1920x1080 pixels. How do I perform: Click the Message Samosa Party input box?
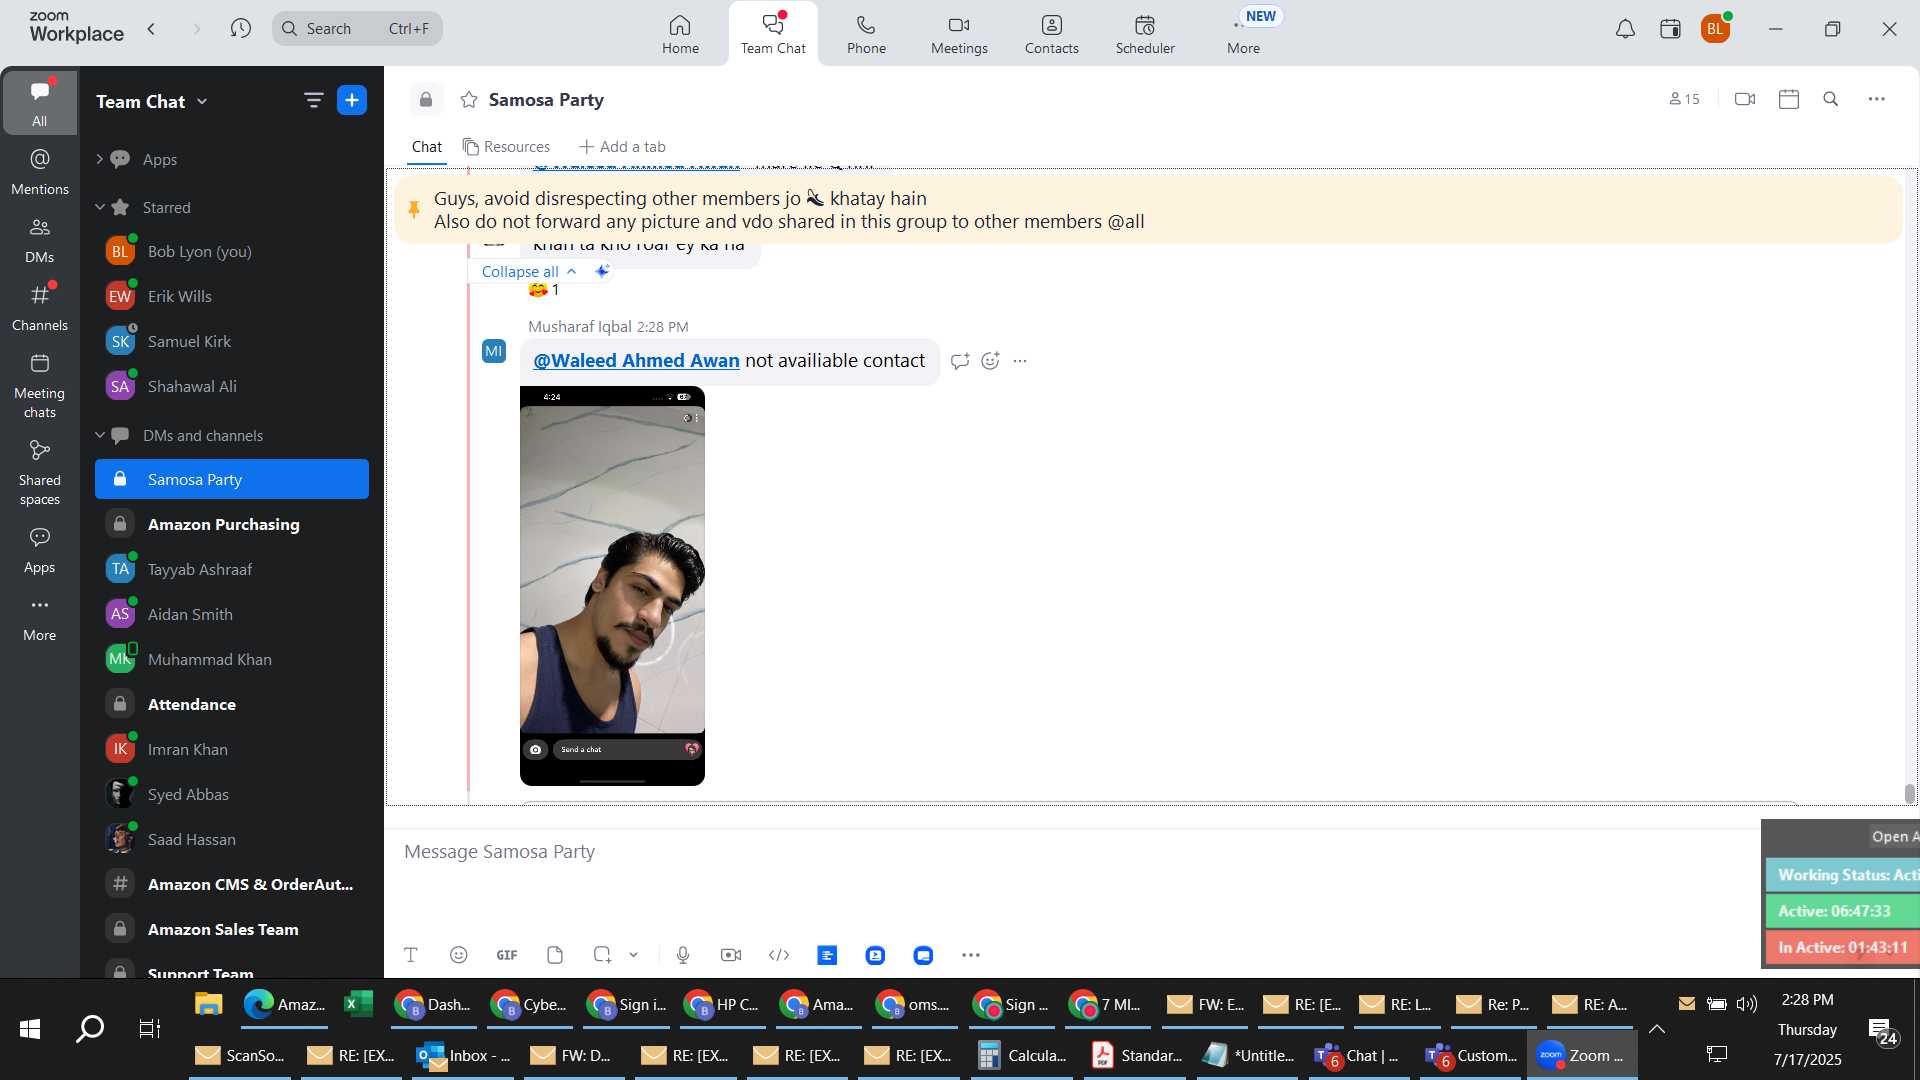click(x=1070, y=852)
